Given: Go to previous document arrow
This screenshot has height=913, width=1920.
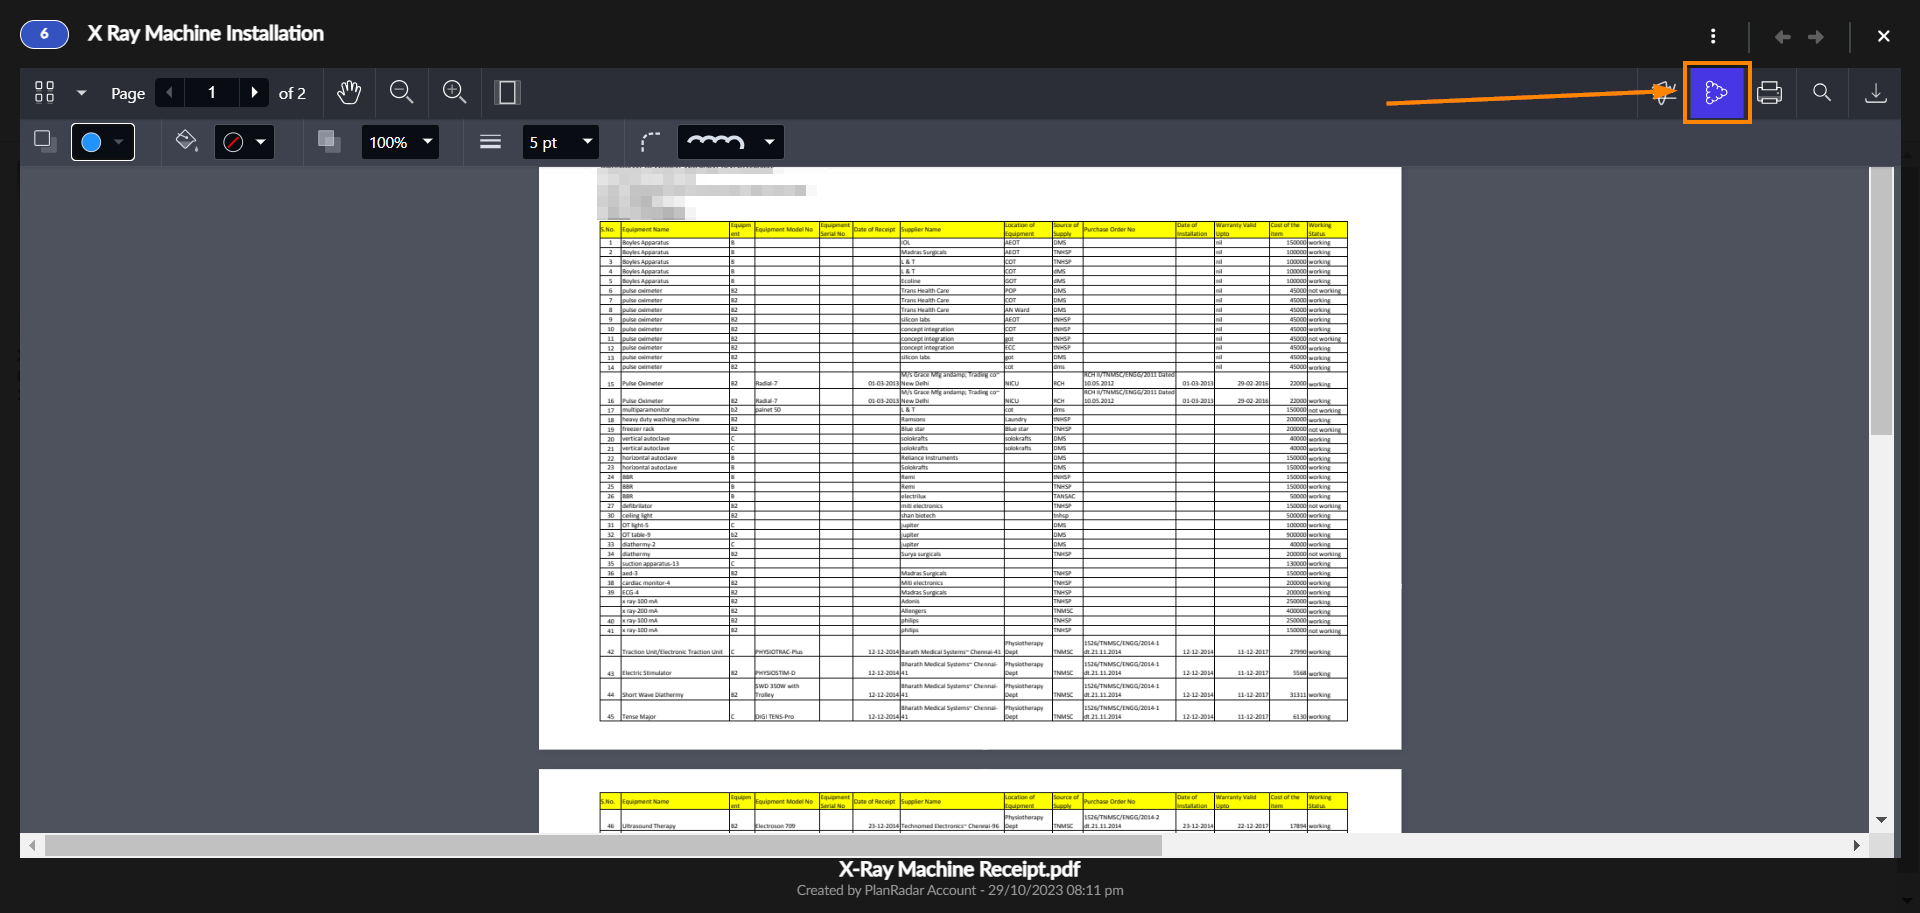Looking at the screenshot, I should [1782, 37].
